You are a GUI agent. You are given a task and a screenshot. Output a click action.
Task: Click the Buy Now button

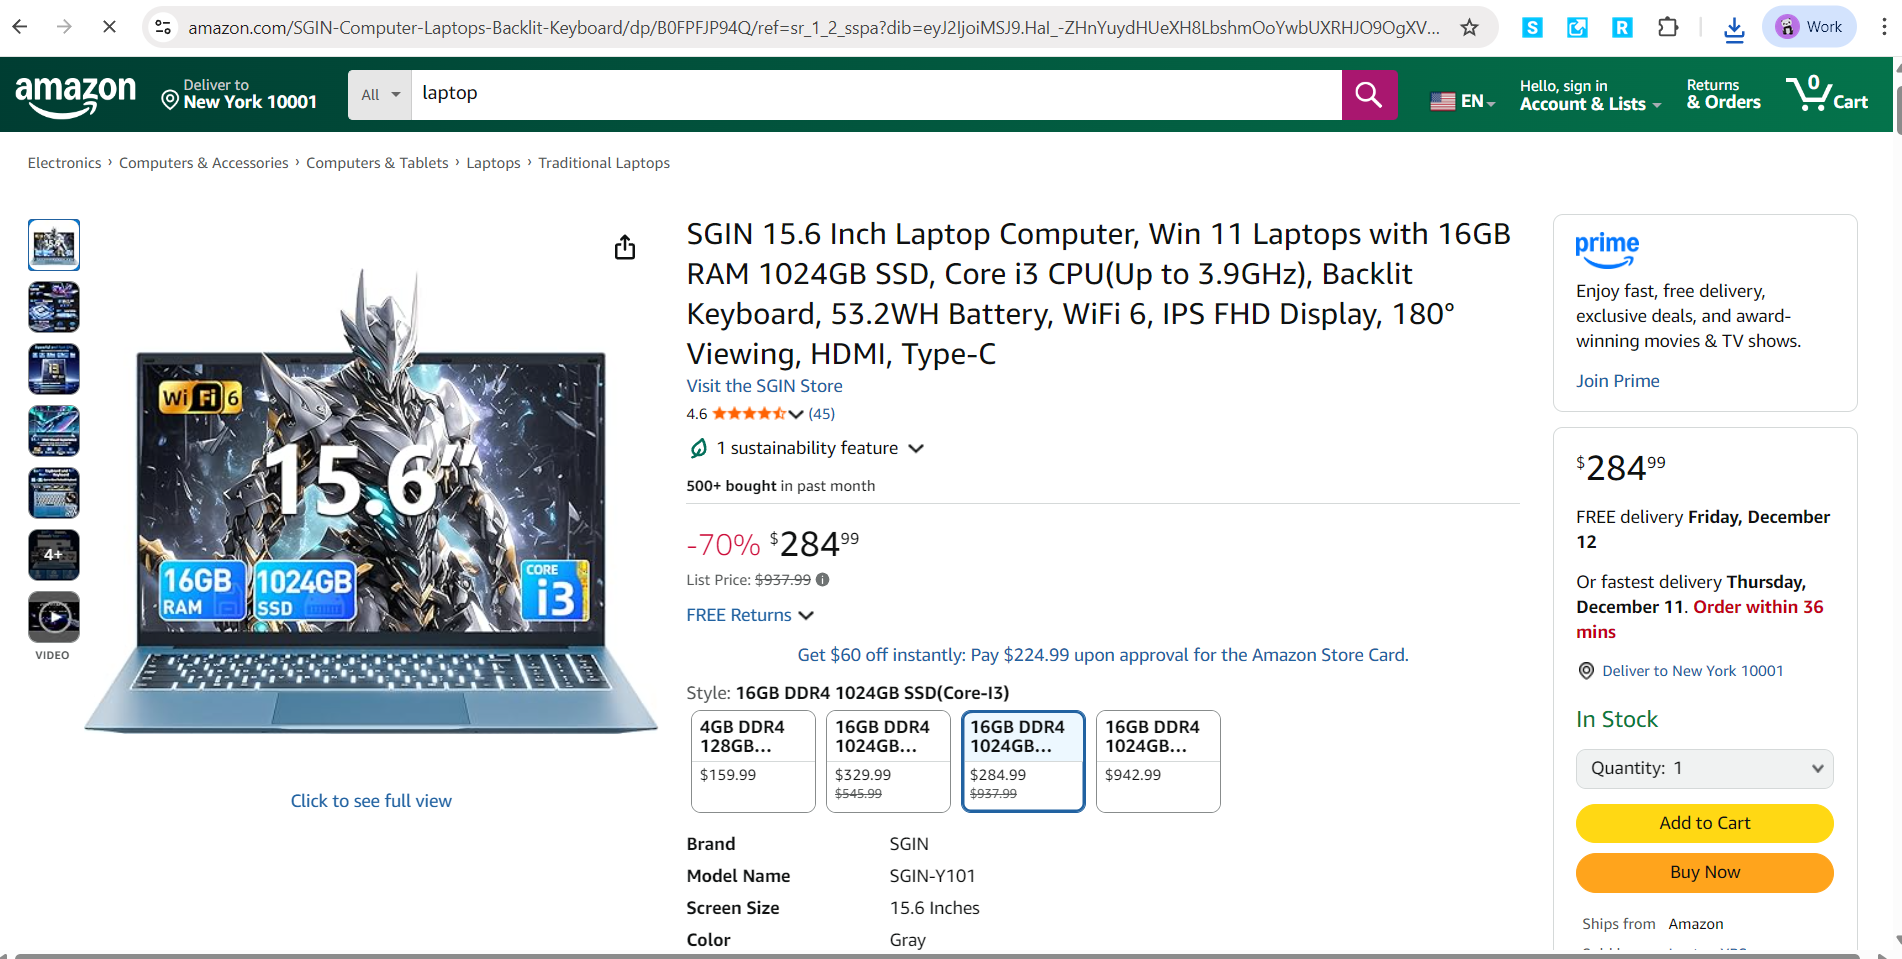pos(1704,872)
